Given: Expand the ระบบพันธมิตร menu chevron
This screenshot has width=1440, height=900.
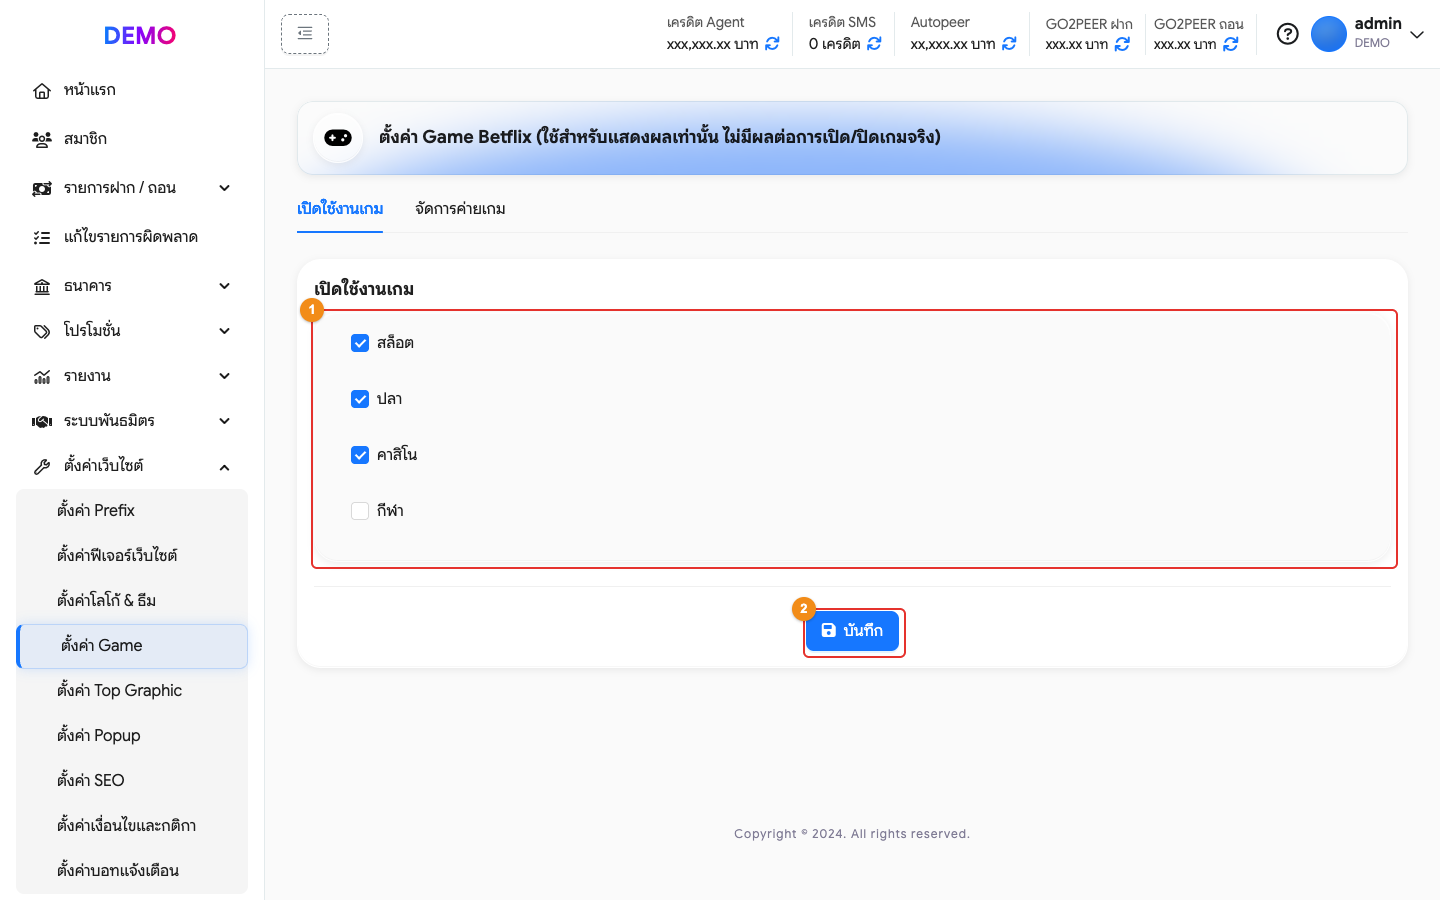Looking at the screenshot, I should (225, 421).
